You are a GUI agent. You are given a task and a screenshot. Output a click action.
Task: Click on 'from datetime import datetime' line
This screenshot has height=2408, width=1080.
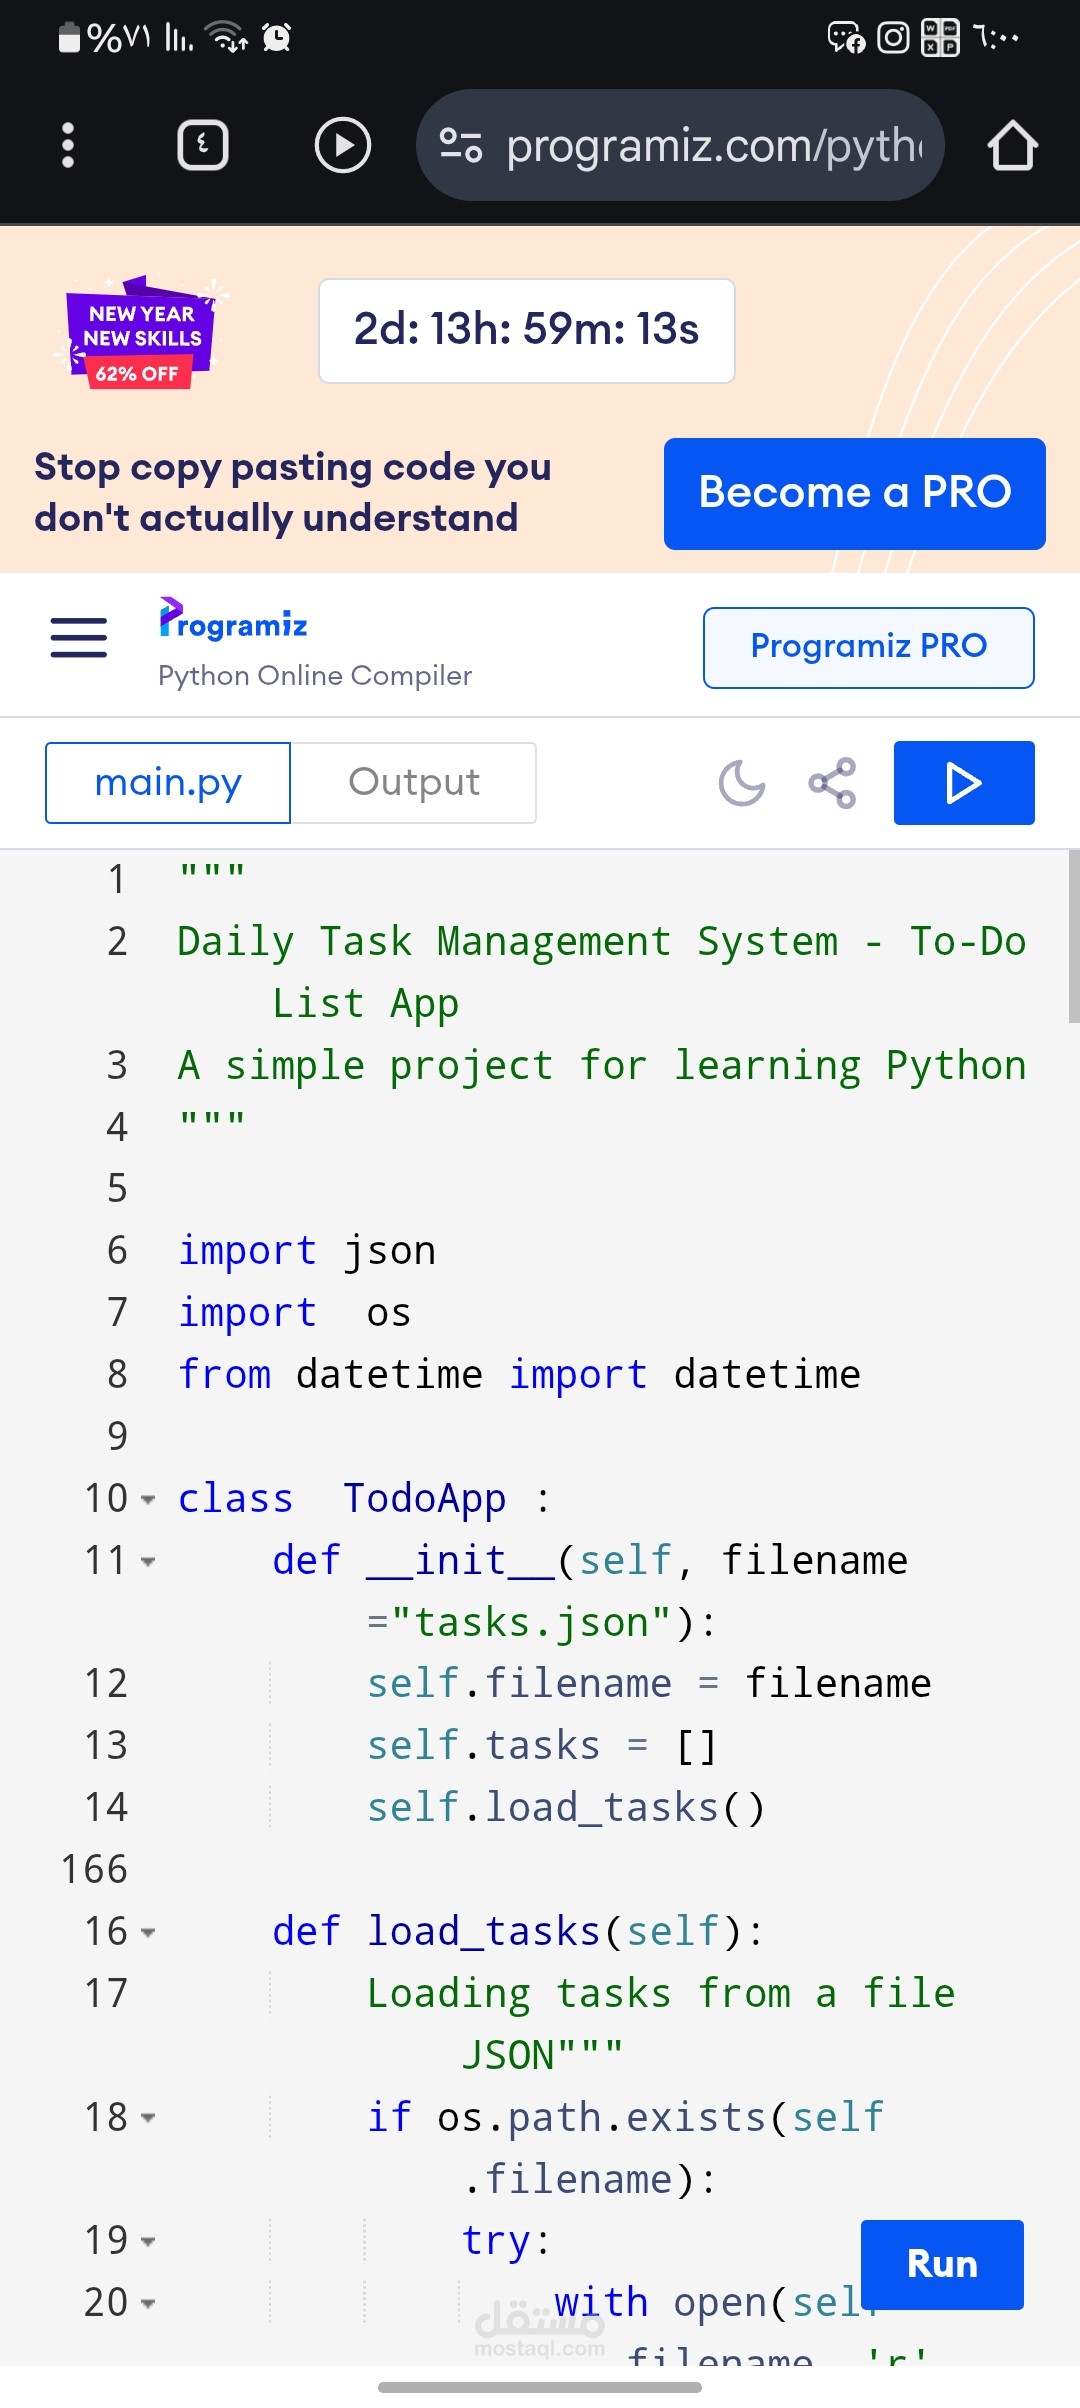[519, 1375]
